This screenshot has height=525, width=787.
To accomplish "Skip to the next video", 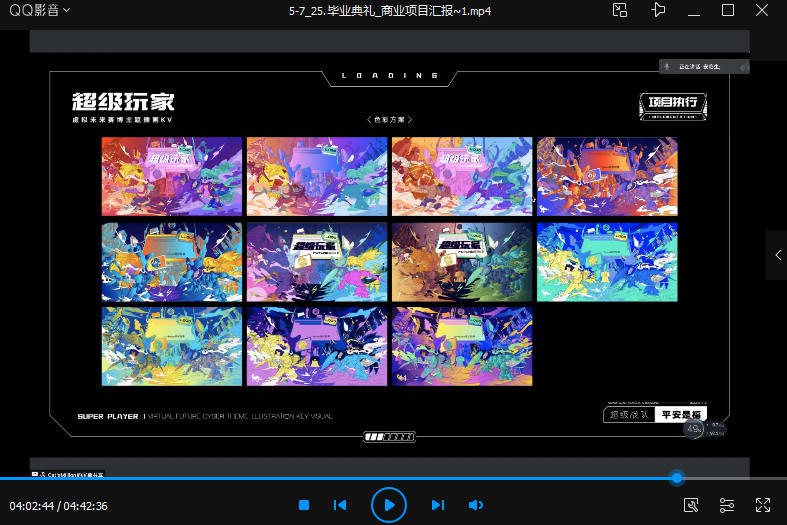I will click(x=437, y=505).
